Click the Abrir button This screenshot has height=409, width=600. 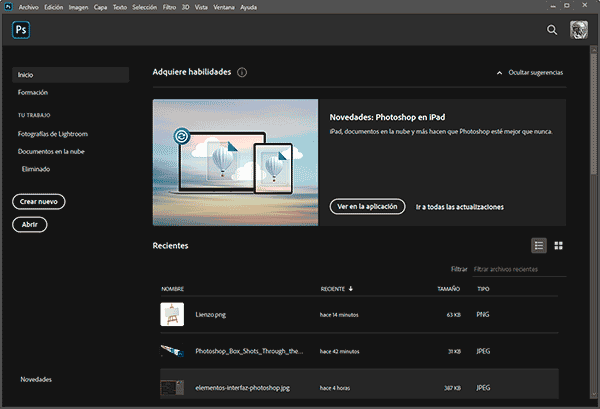[30, 225]
